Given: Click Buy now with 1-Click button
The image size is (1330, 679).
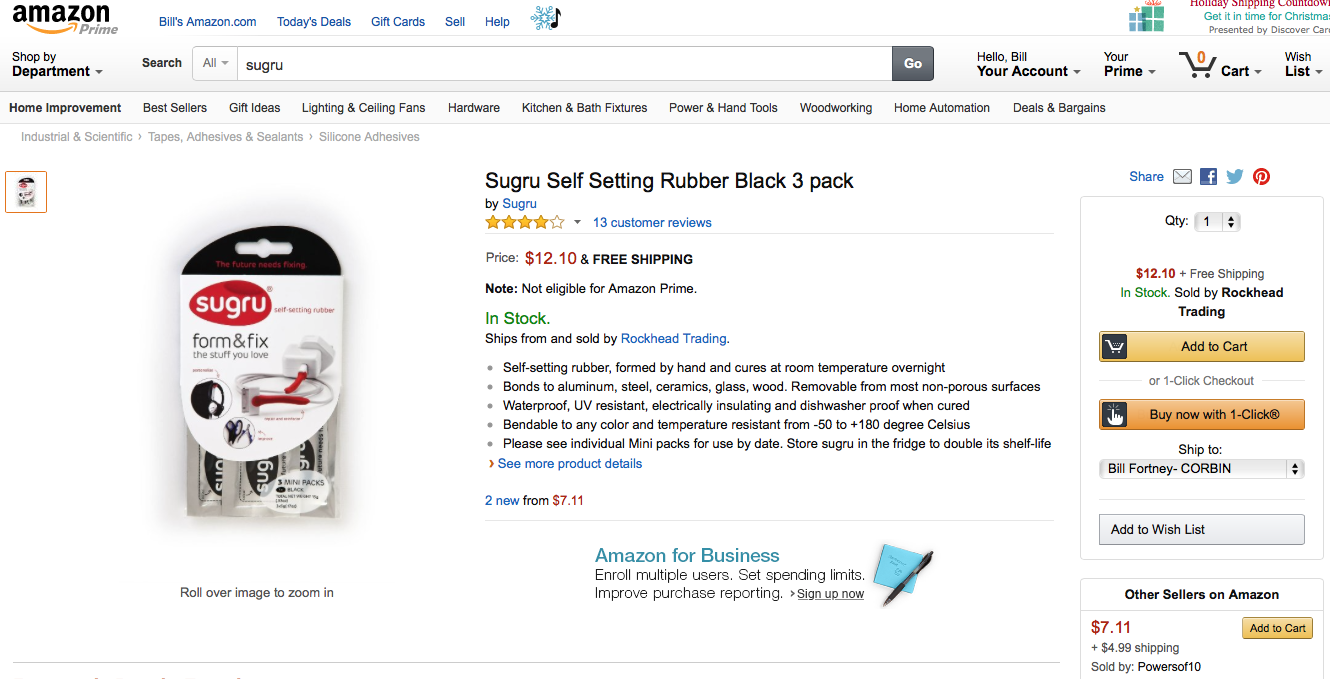Looking at the screenshot, I should pyautogui.click(x=1202, y=414).
